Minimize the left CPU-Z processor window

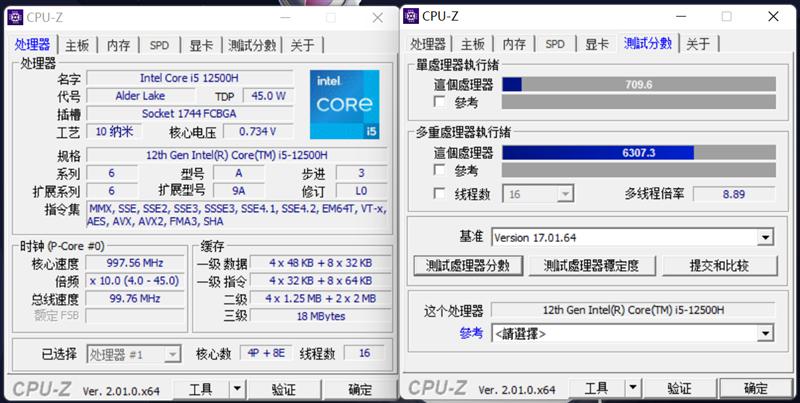[285, 18]
